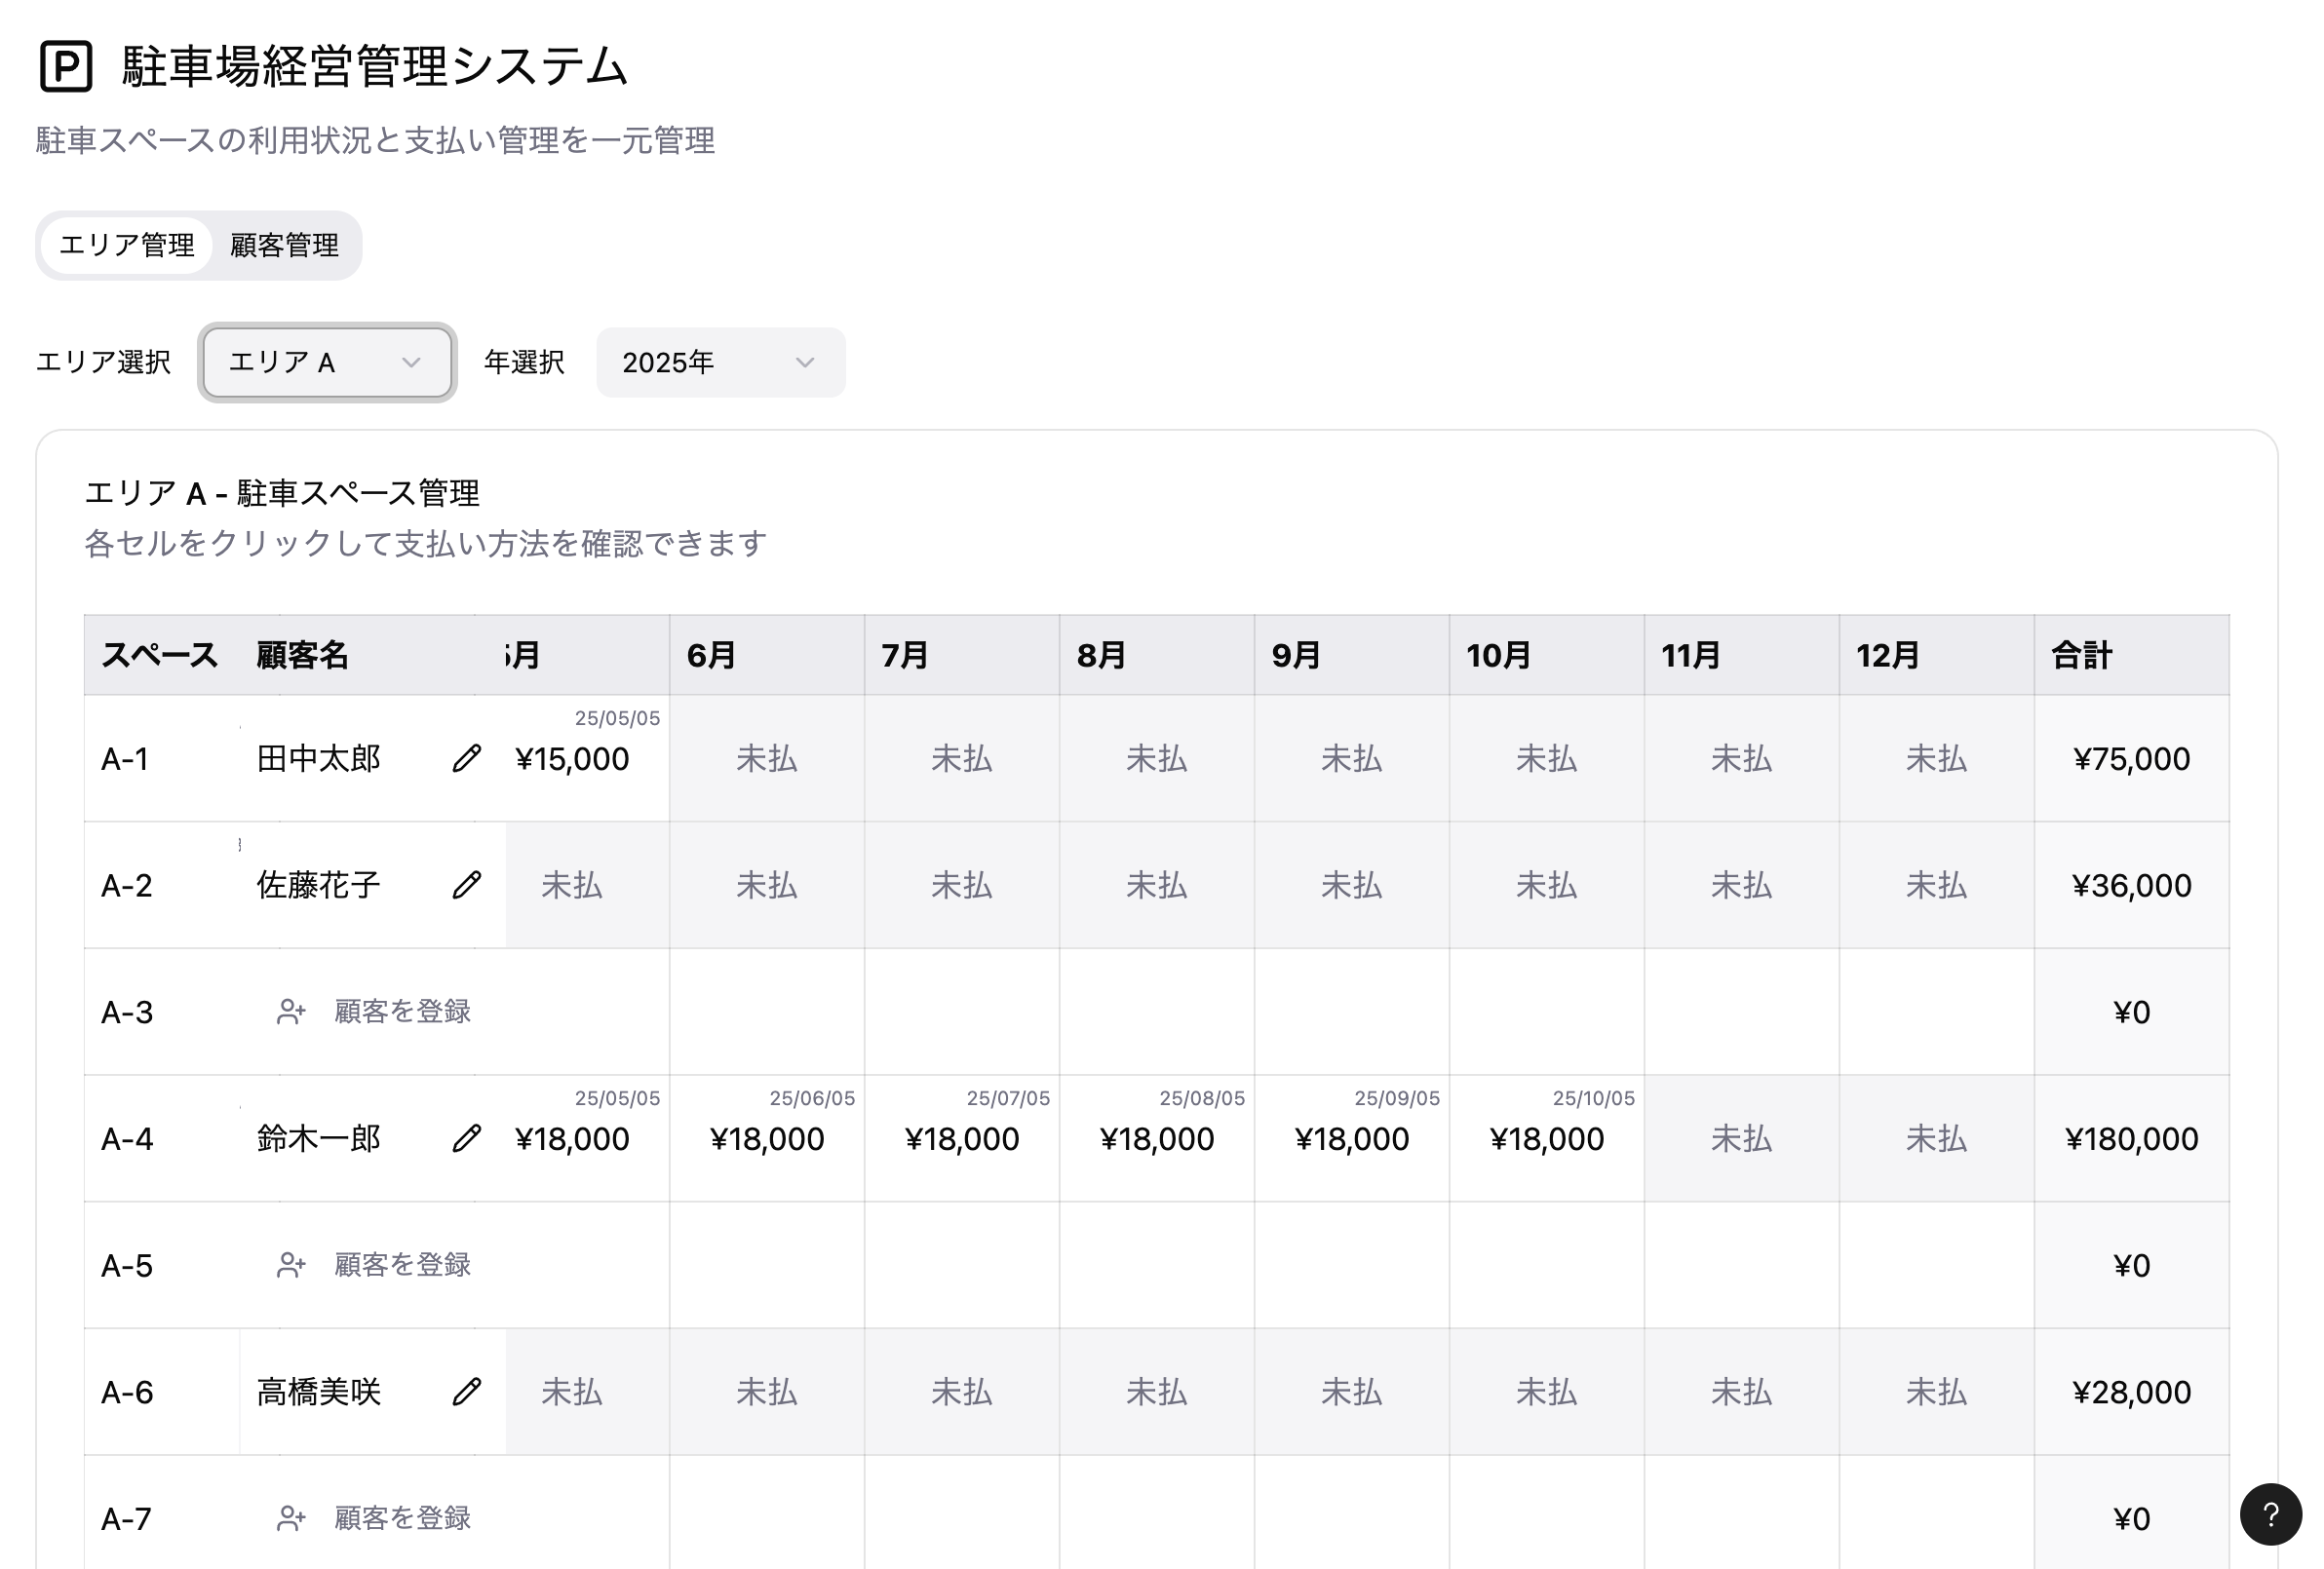Click the 6月 未払 cell for 田中太郎
This screenshot has height=1569, width=2324.
[x=766, y=758]
